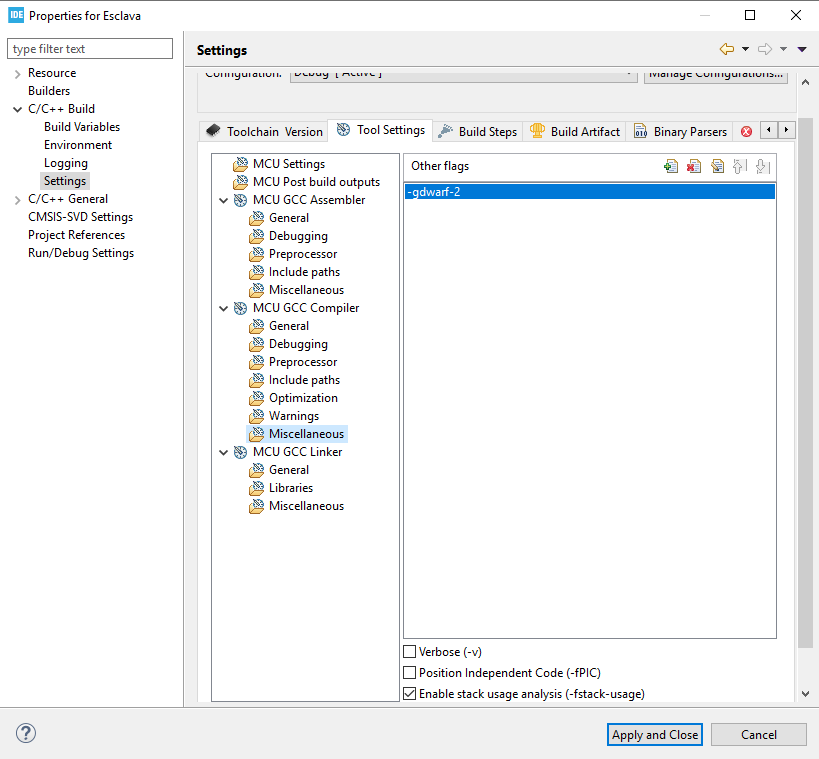Click the Back navigation arrow icon
Image resolution: width=819 pixels, height=759 pixels.
click(727, 49)
